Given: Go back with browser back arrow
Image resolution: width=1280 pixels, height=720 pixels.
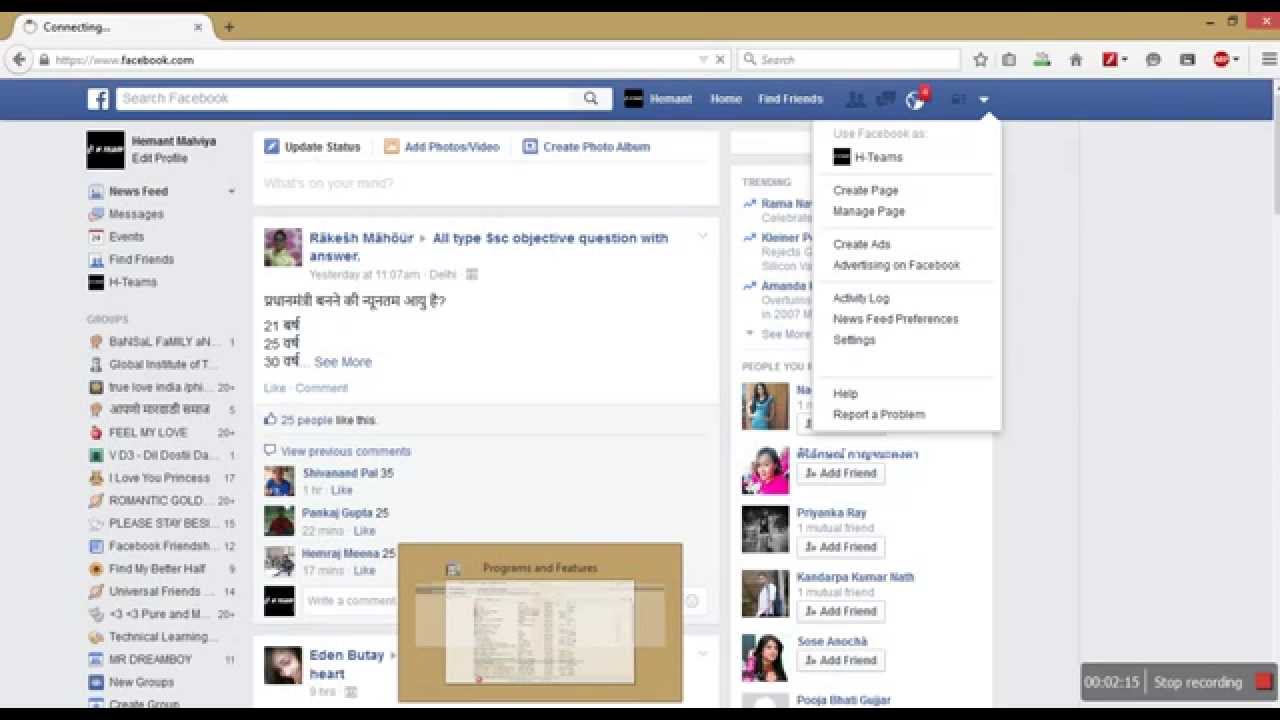Looking at the screenshot, I should pos(19,60).
